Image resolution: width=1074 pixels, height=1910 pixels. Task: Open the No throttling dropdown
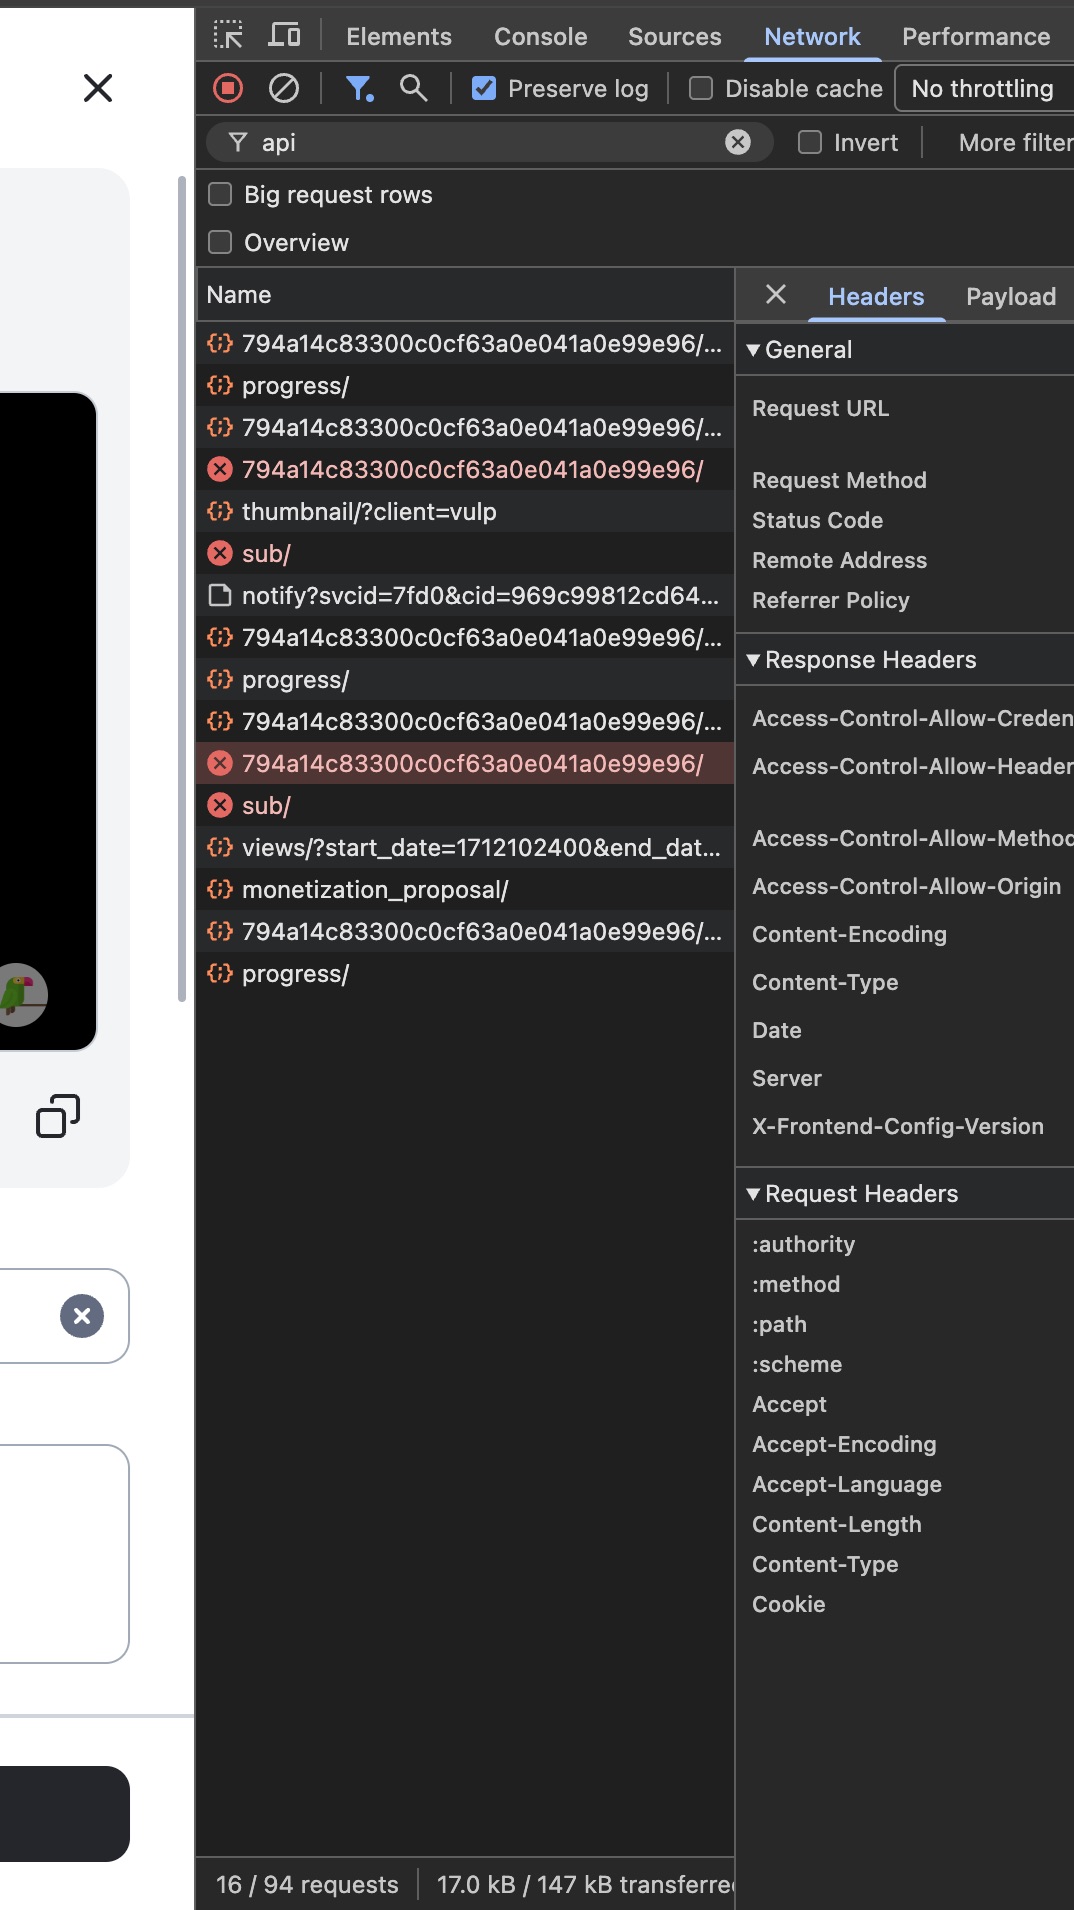coord(983,89)
